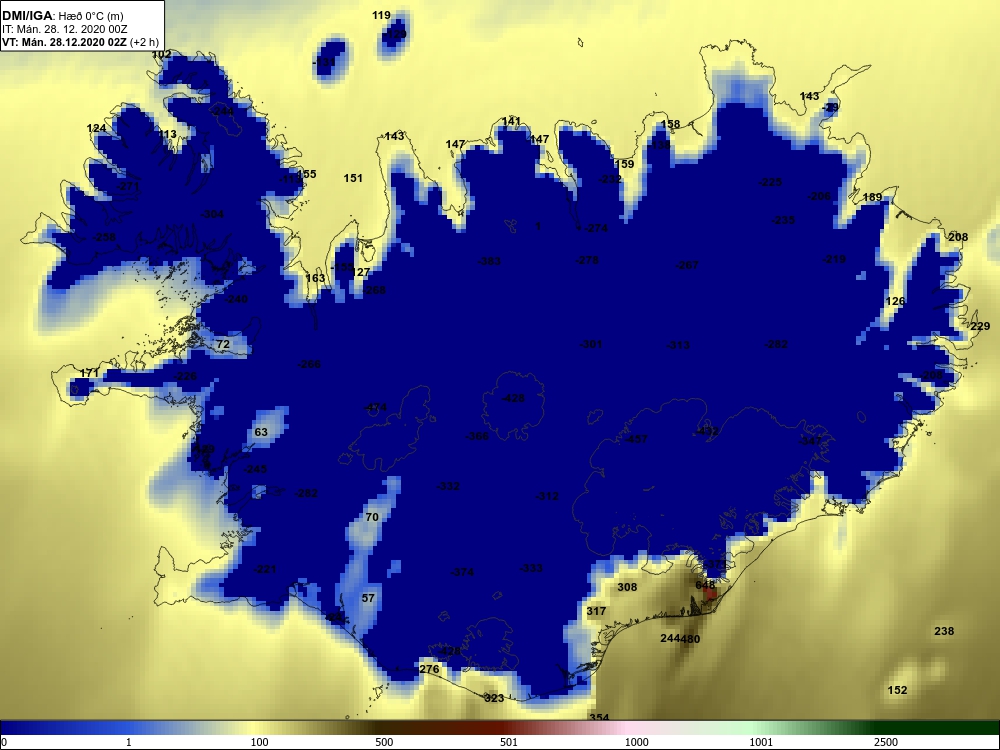Select the map value -304
This screenshot has height=750, width=1000.
(x=212, y=215)
